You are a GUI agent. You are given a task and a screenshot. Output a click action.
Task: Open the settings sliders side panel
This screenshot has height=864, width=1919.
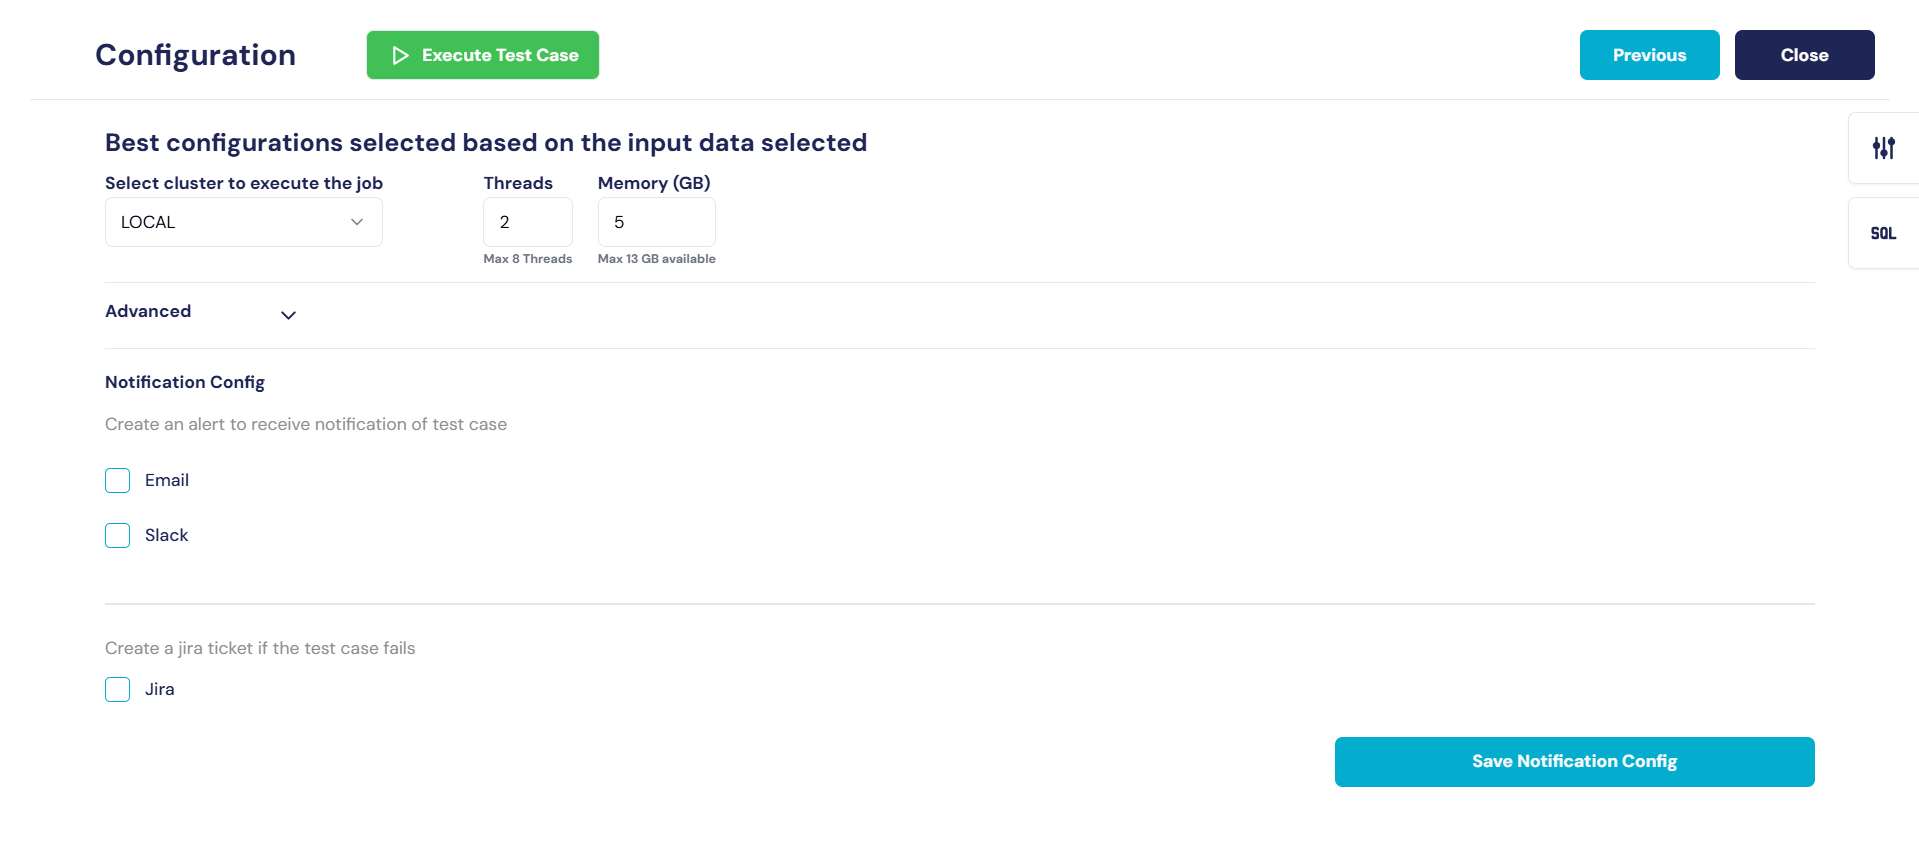[1883, 148]
